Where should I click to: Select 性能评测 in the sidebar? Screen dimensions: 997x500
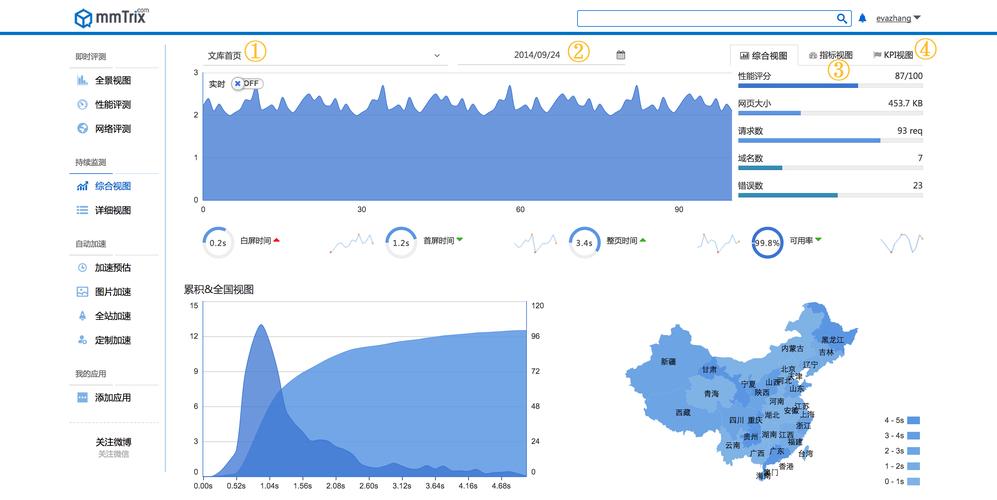(112, 104)
